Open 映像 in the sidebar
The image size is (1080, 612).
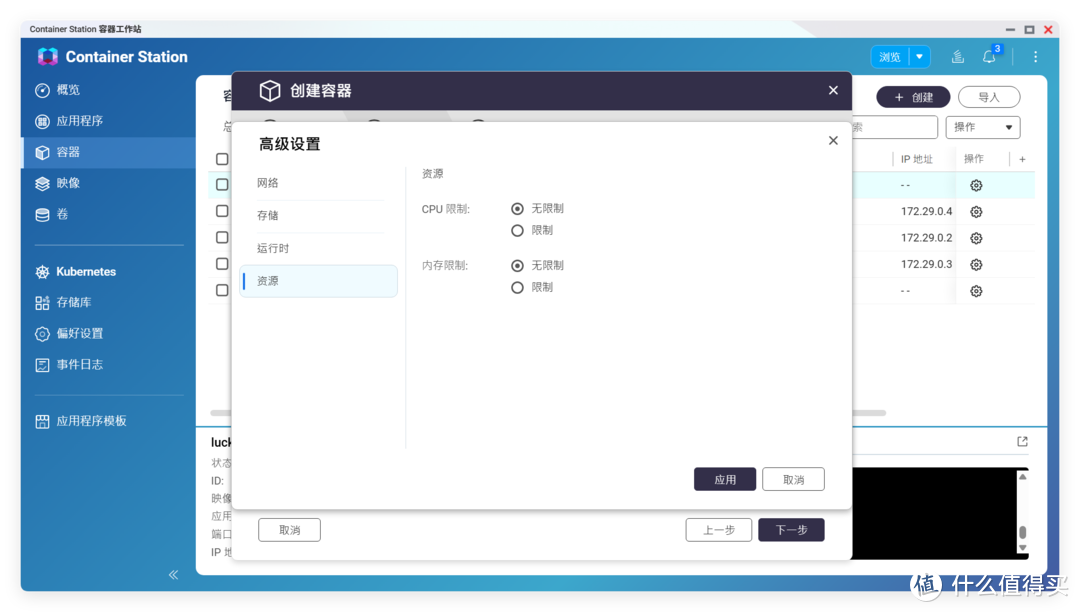pyautogui.click(x=68, y=184)
